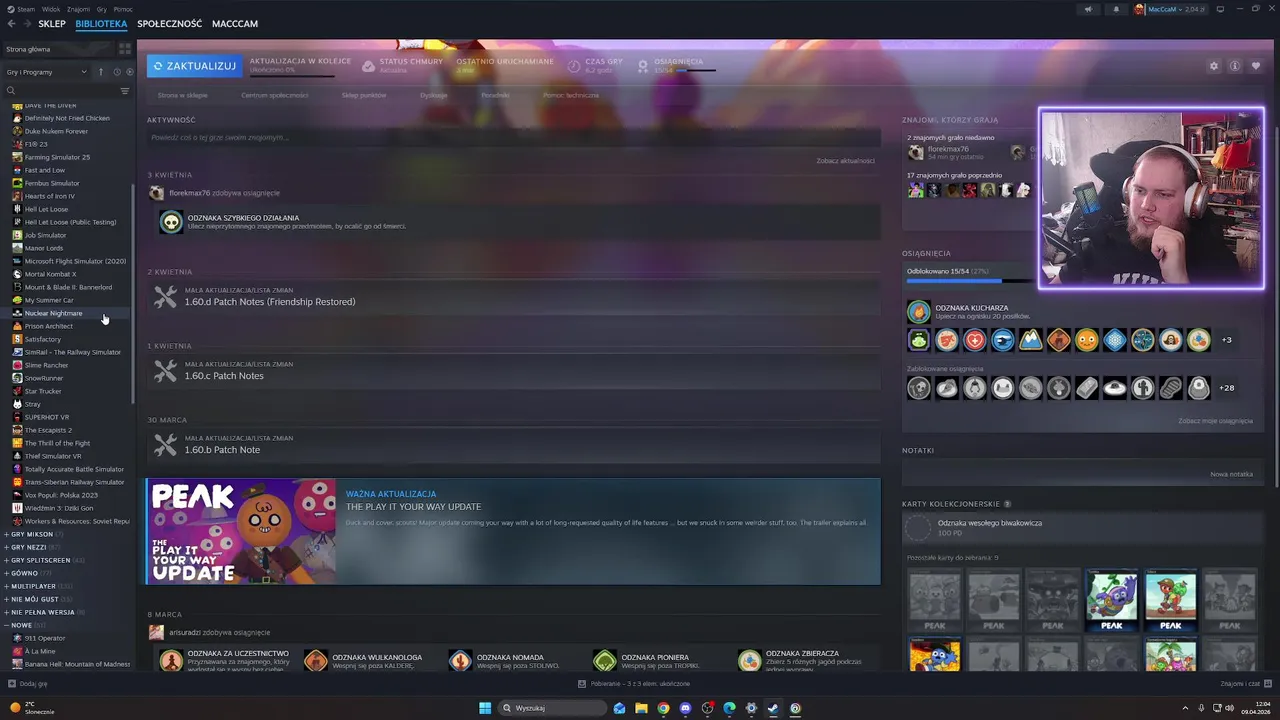The image size is (1280, 720).
Task: Open the MACCCAM profile tab
Action: (235, 23)
